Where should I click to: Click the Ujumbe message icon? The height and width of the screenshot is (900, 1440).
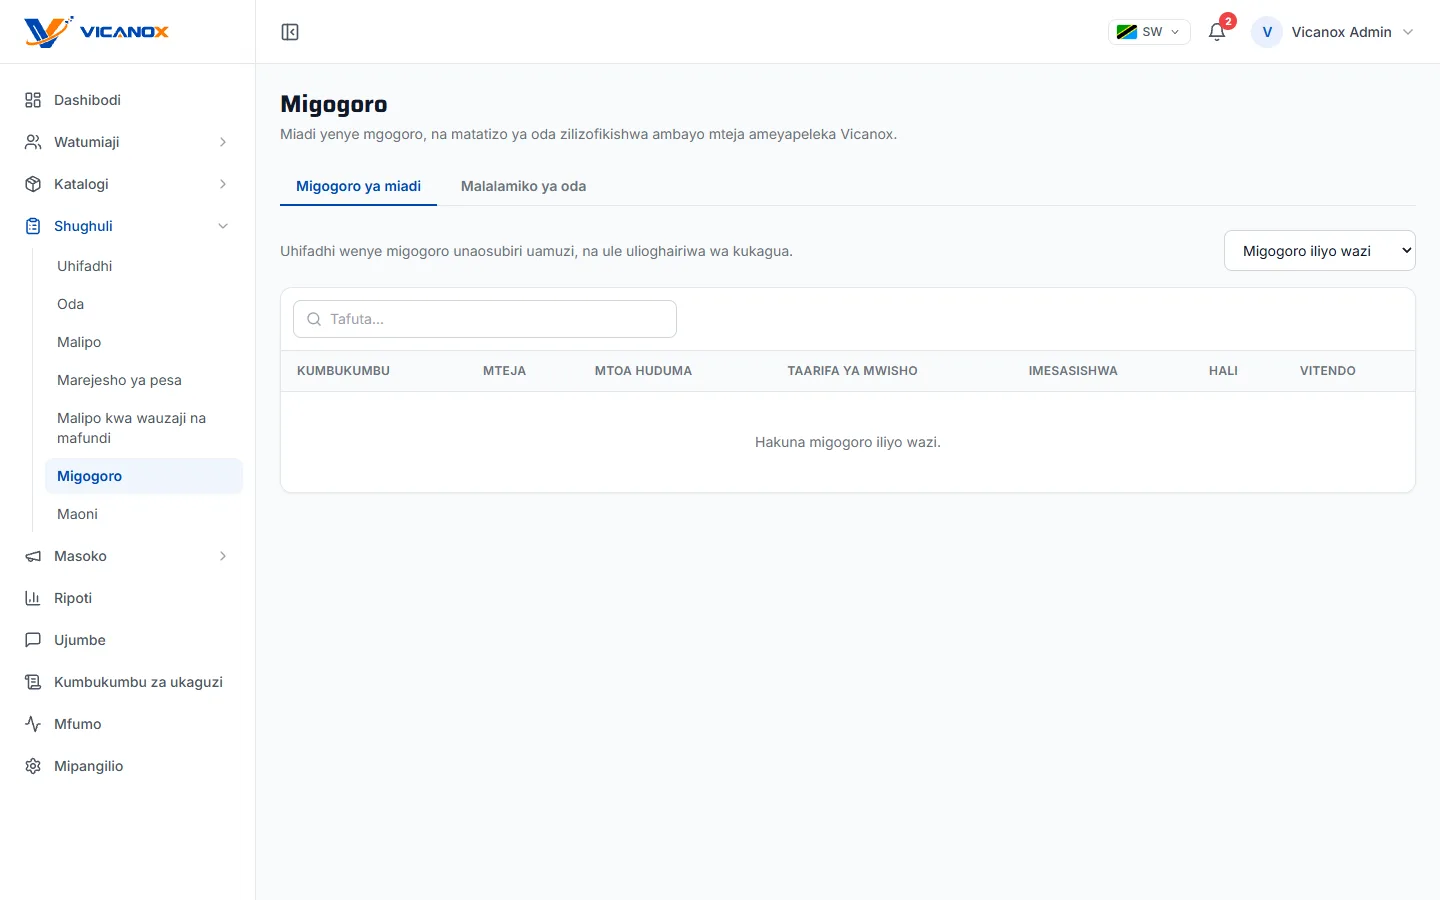pyautogui.click(x=33, y=640)
